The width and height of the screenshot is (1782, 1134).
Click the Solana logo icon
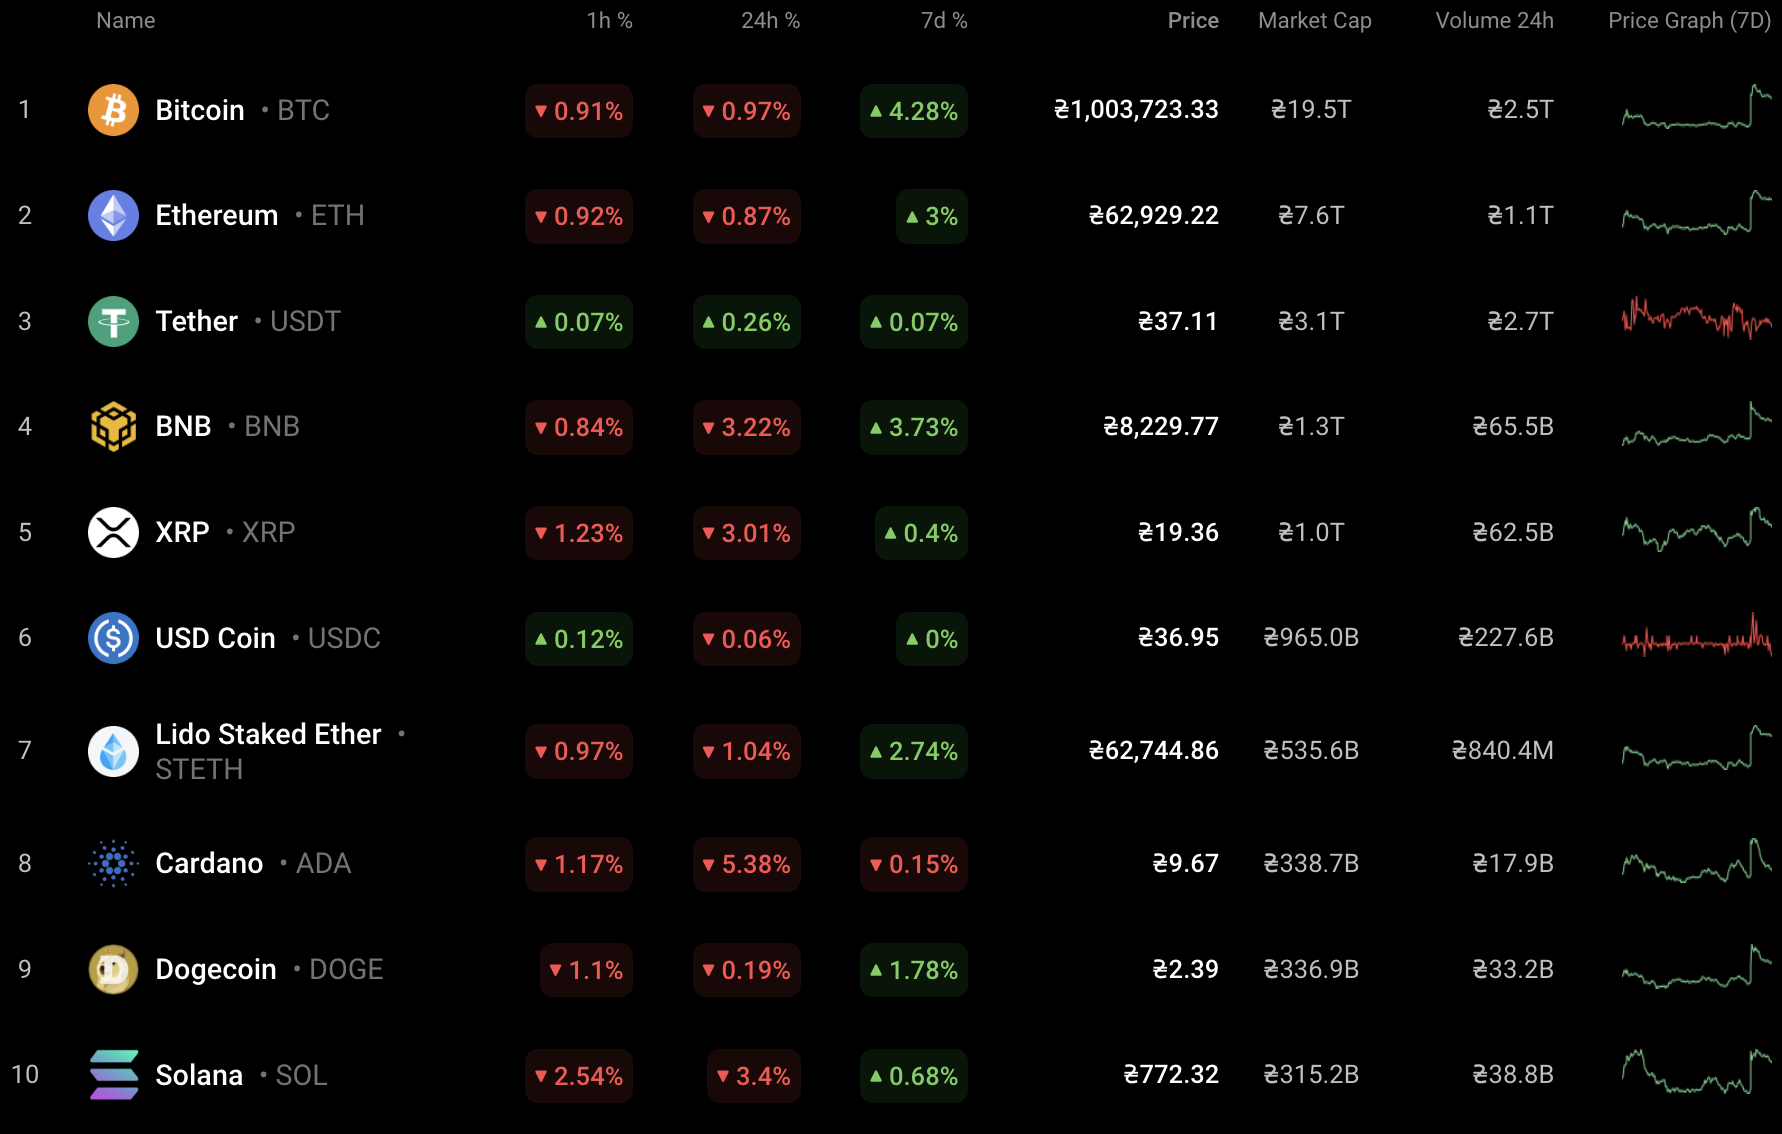click(x=113, y=1075)
